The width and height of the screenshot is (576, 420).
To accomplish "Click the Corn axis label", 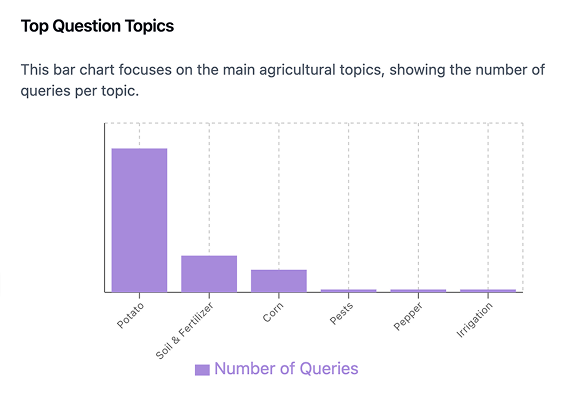I will pyautogui.click(x=273, y=312).
